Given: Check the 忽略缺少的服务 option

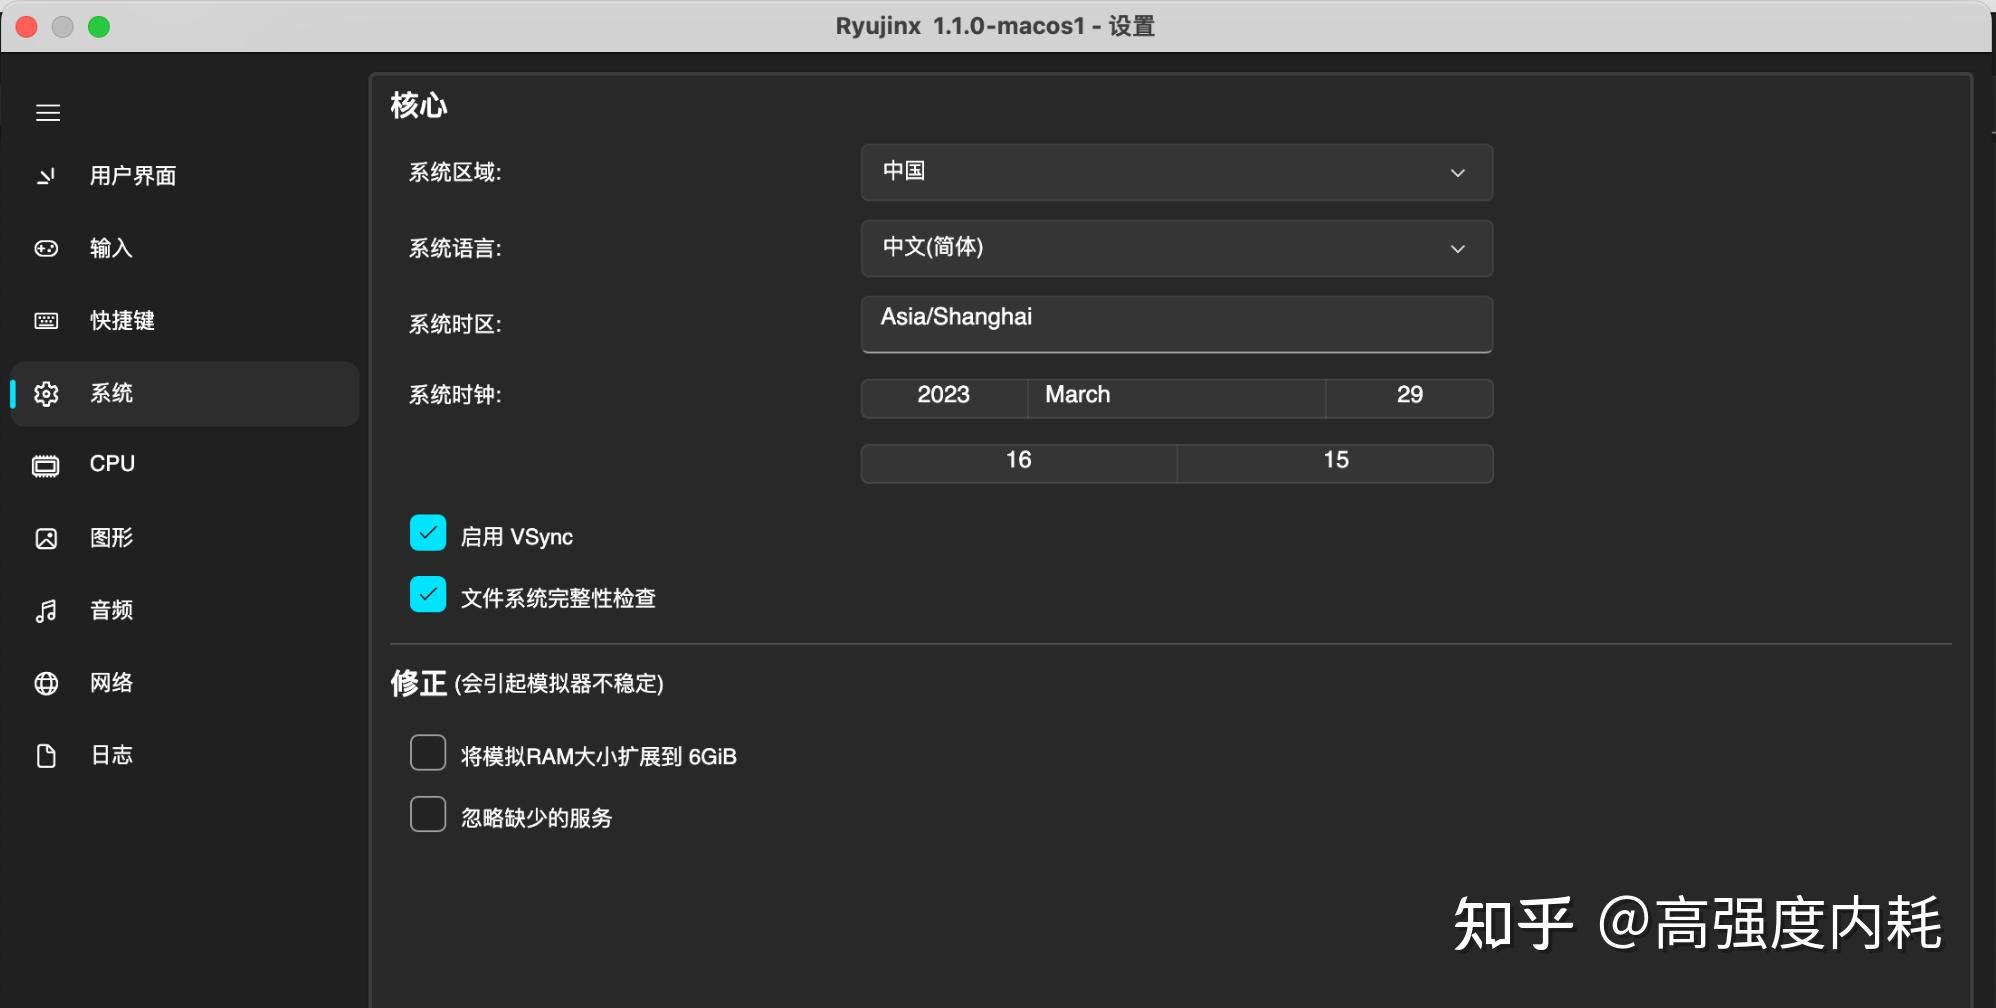Looking at the screenshot, I should (428, 814).
